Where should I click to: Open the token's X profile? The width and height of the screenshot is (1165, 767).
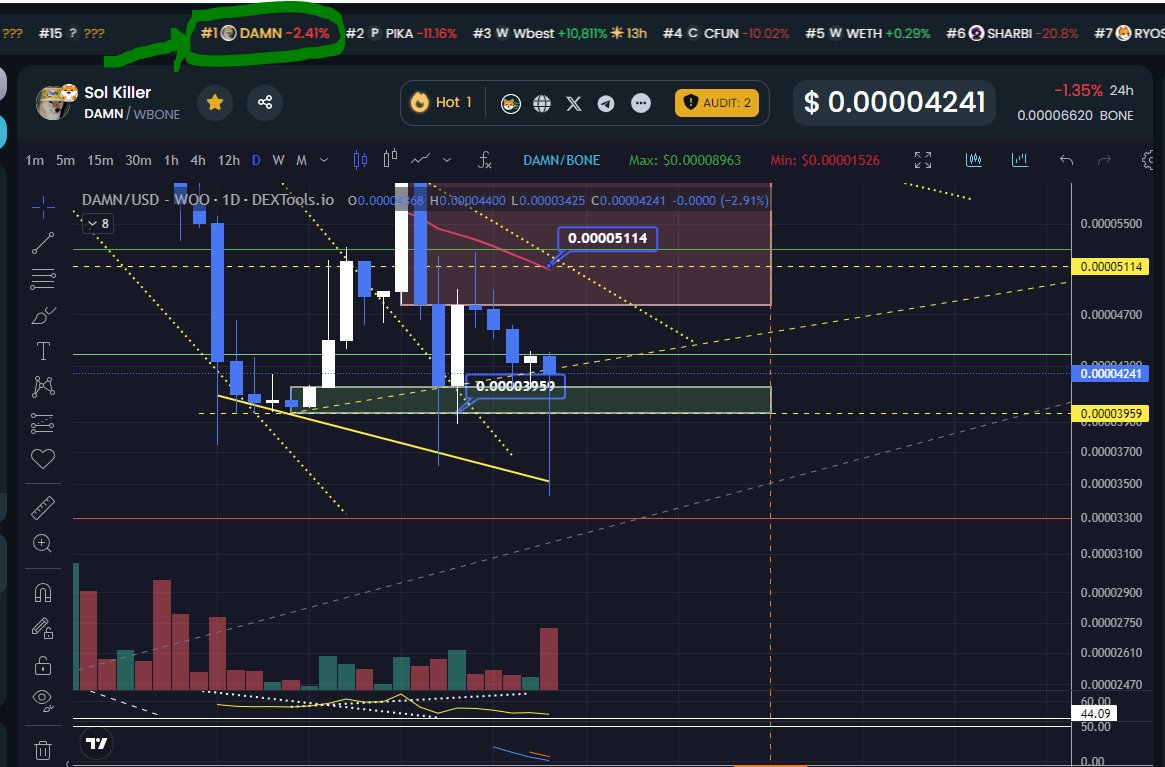coord(574,103)
